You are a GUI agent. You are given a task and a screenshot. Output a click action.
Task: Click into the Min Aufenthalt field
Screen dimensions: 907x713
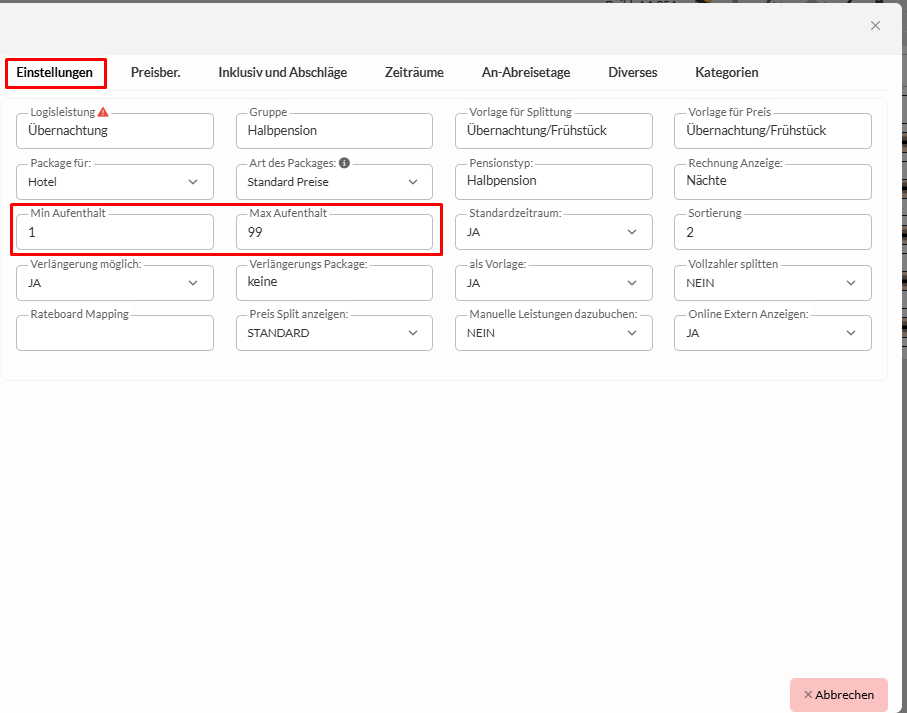(x=115, y=233)
